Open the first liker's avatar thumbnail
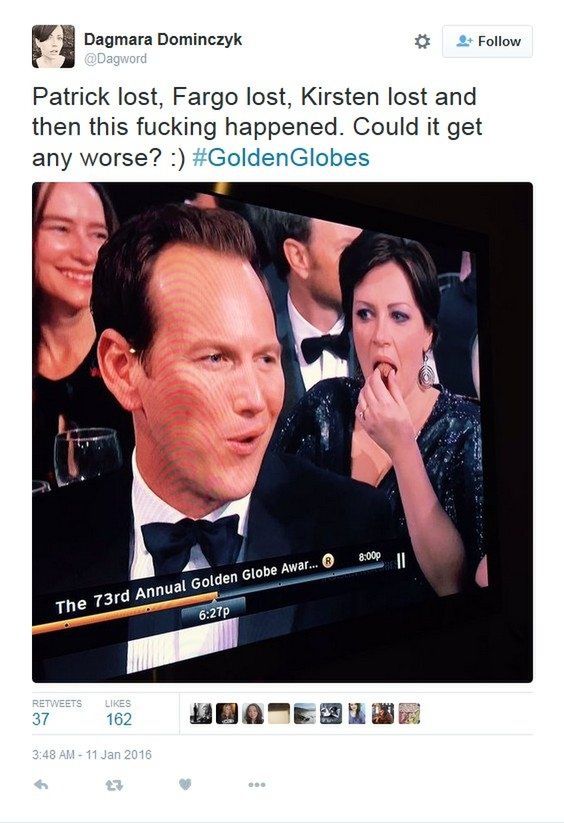564x823 pixels. point(200,714)
